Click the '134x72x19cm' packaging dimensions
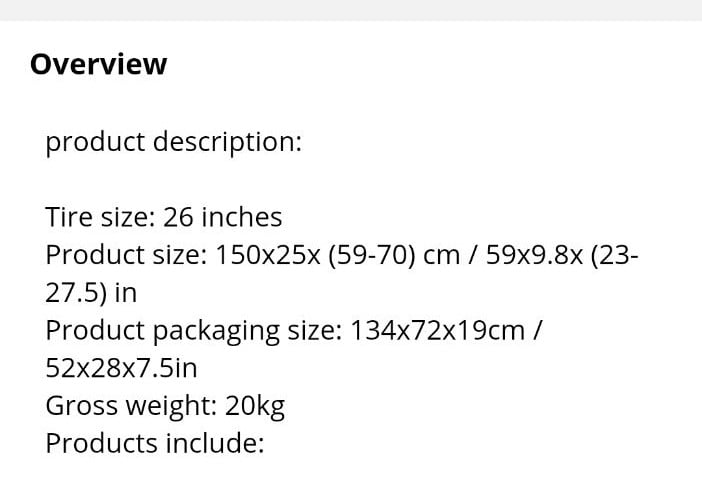The height and width of the screenshot is (492, 702). 437,331
